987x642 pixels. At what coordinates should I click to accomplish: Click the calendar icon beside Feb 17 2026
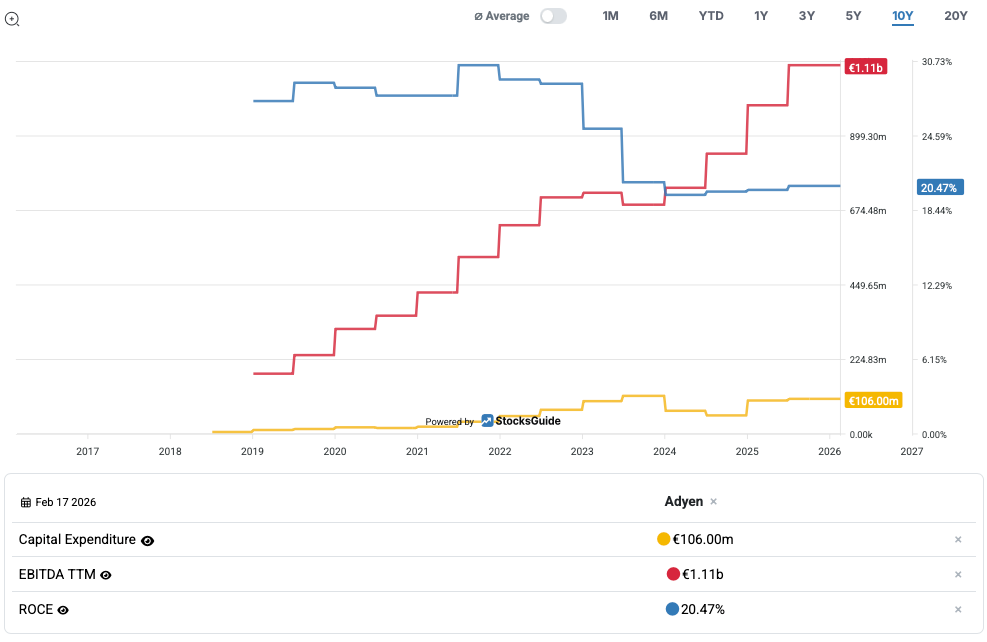26,502
